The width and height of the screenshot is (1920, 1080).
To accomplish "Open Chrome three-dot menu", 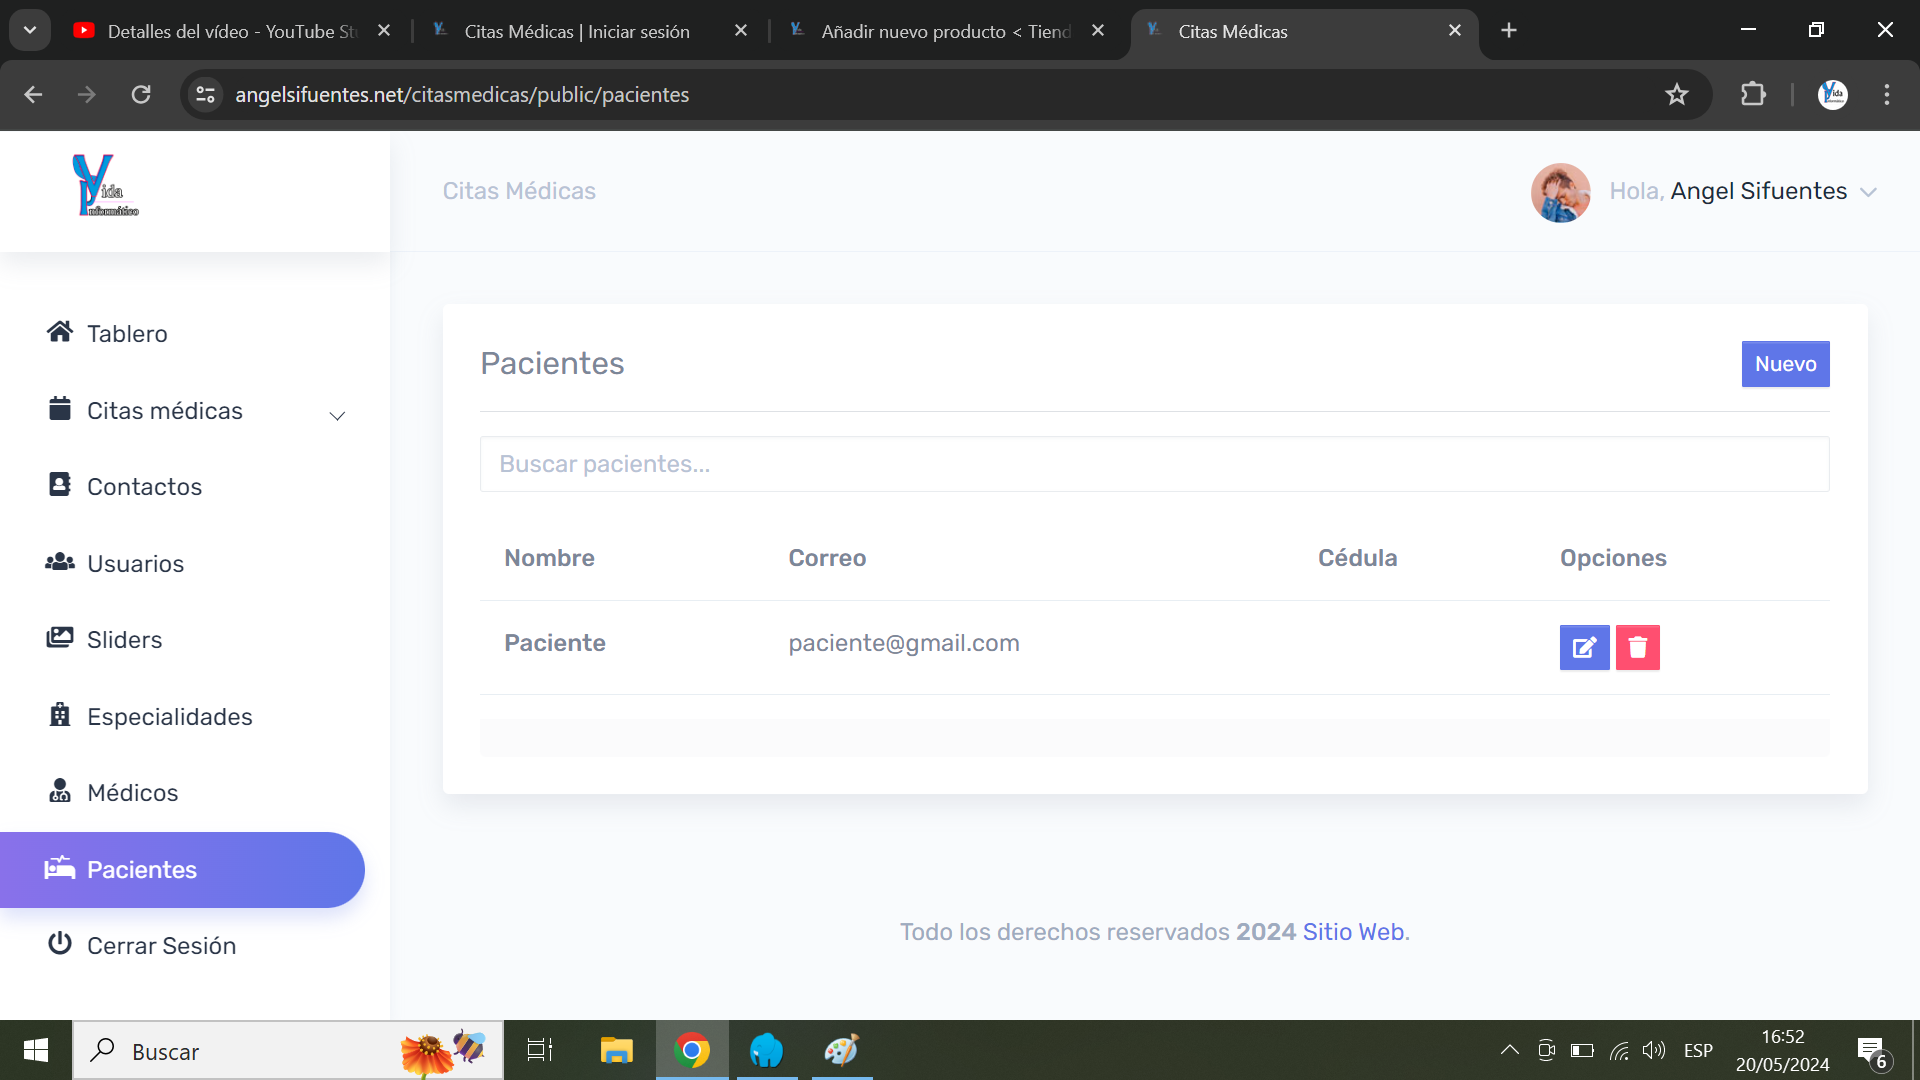I will click(1887, 94).
